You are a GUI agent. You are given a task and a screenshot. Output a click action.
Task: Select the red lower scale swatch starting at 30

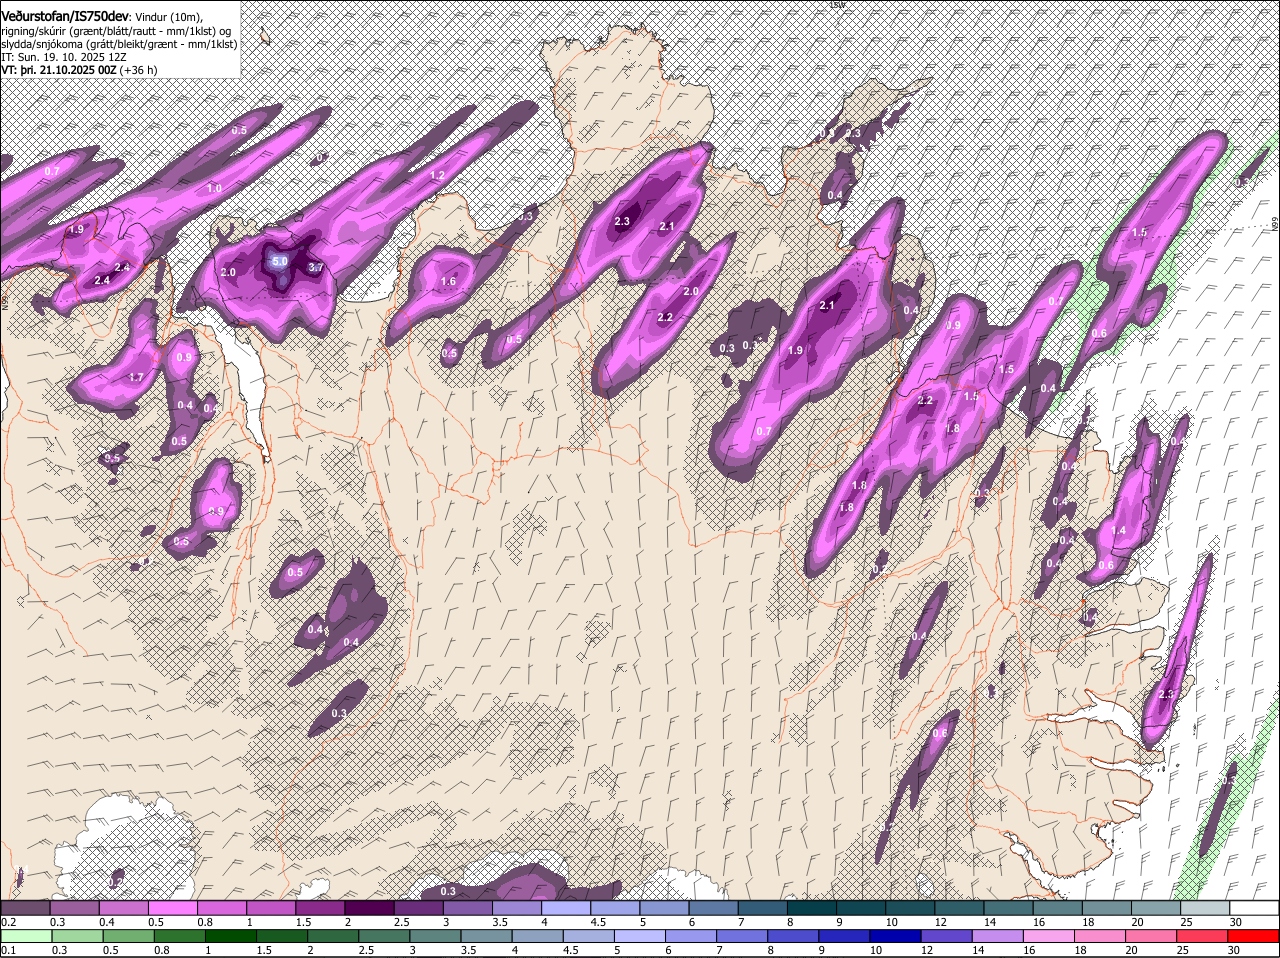[x=1253, y=936]
